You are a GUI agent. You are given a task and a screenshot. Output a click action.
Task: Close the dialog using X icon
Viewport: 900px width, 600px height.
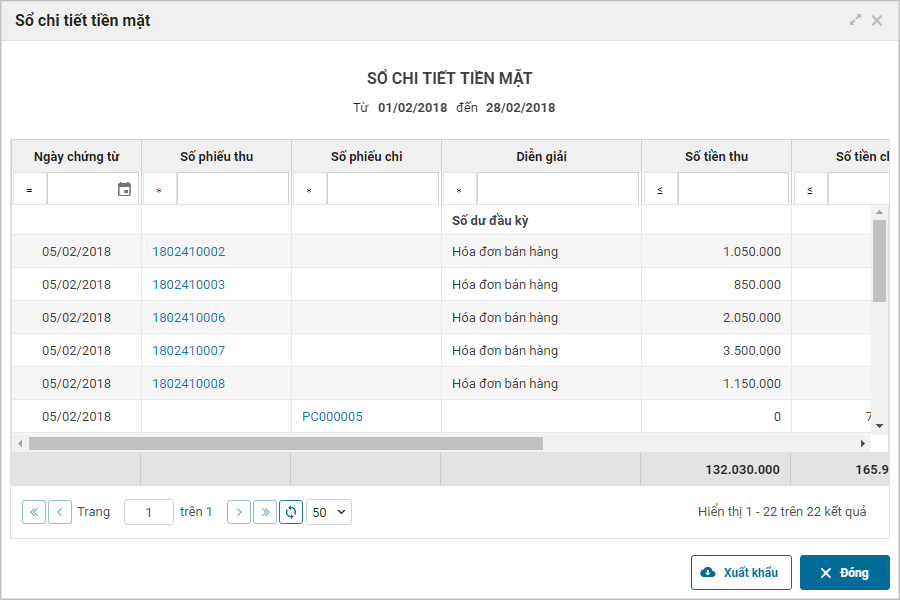[x=877, y=20]
